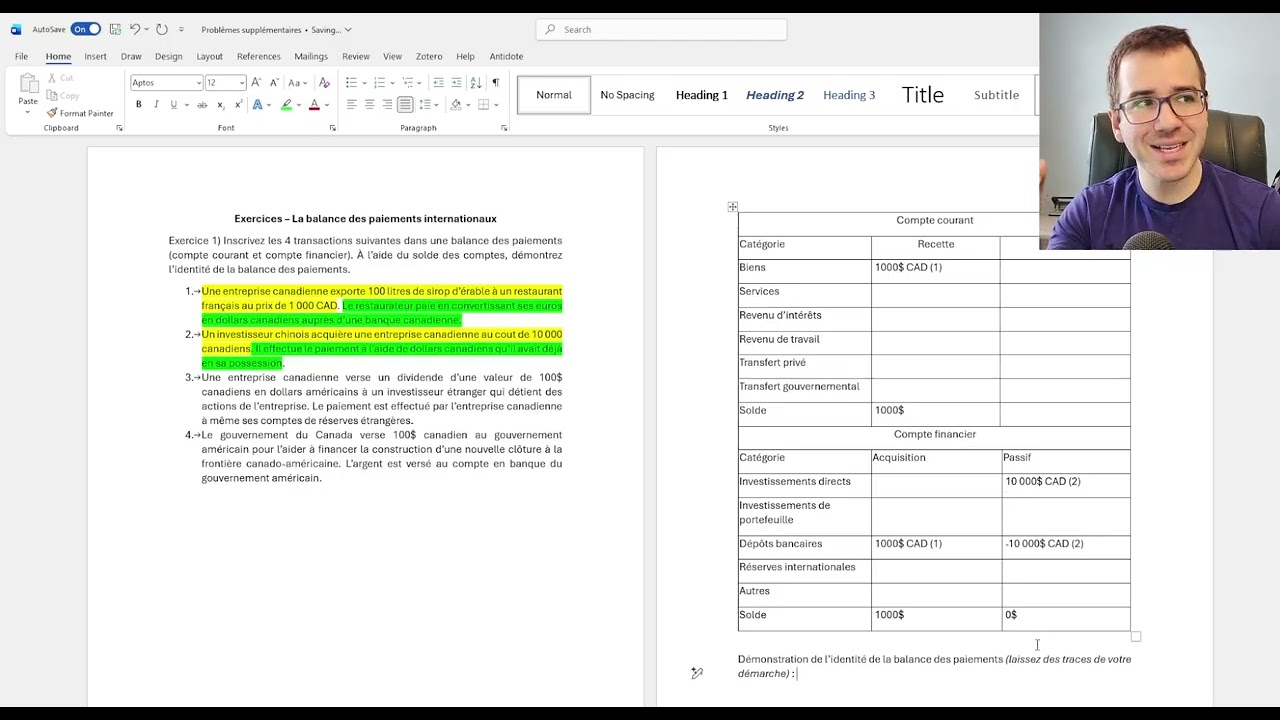The width and height of the screenshot is (1280, 720).
Task: Apply the Normal style
Action: click(x=554, y=95)
